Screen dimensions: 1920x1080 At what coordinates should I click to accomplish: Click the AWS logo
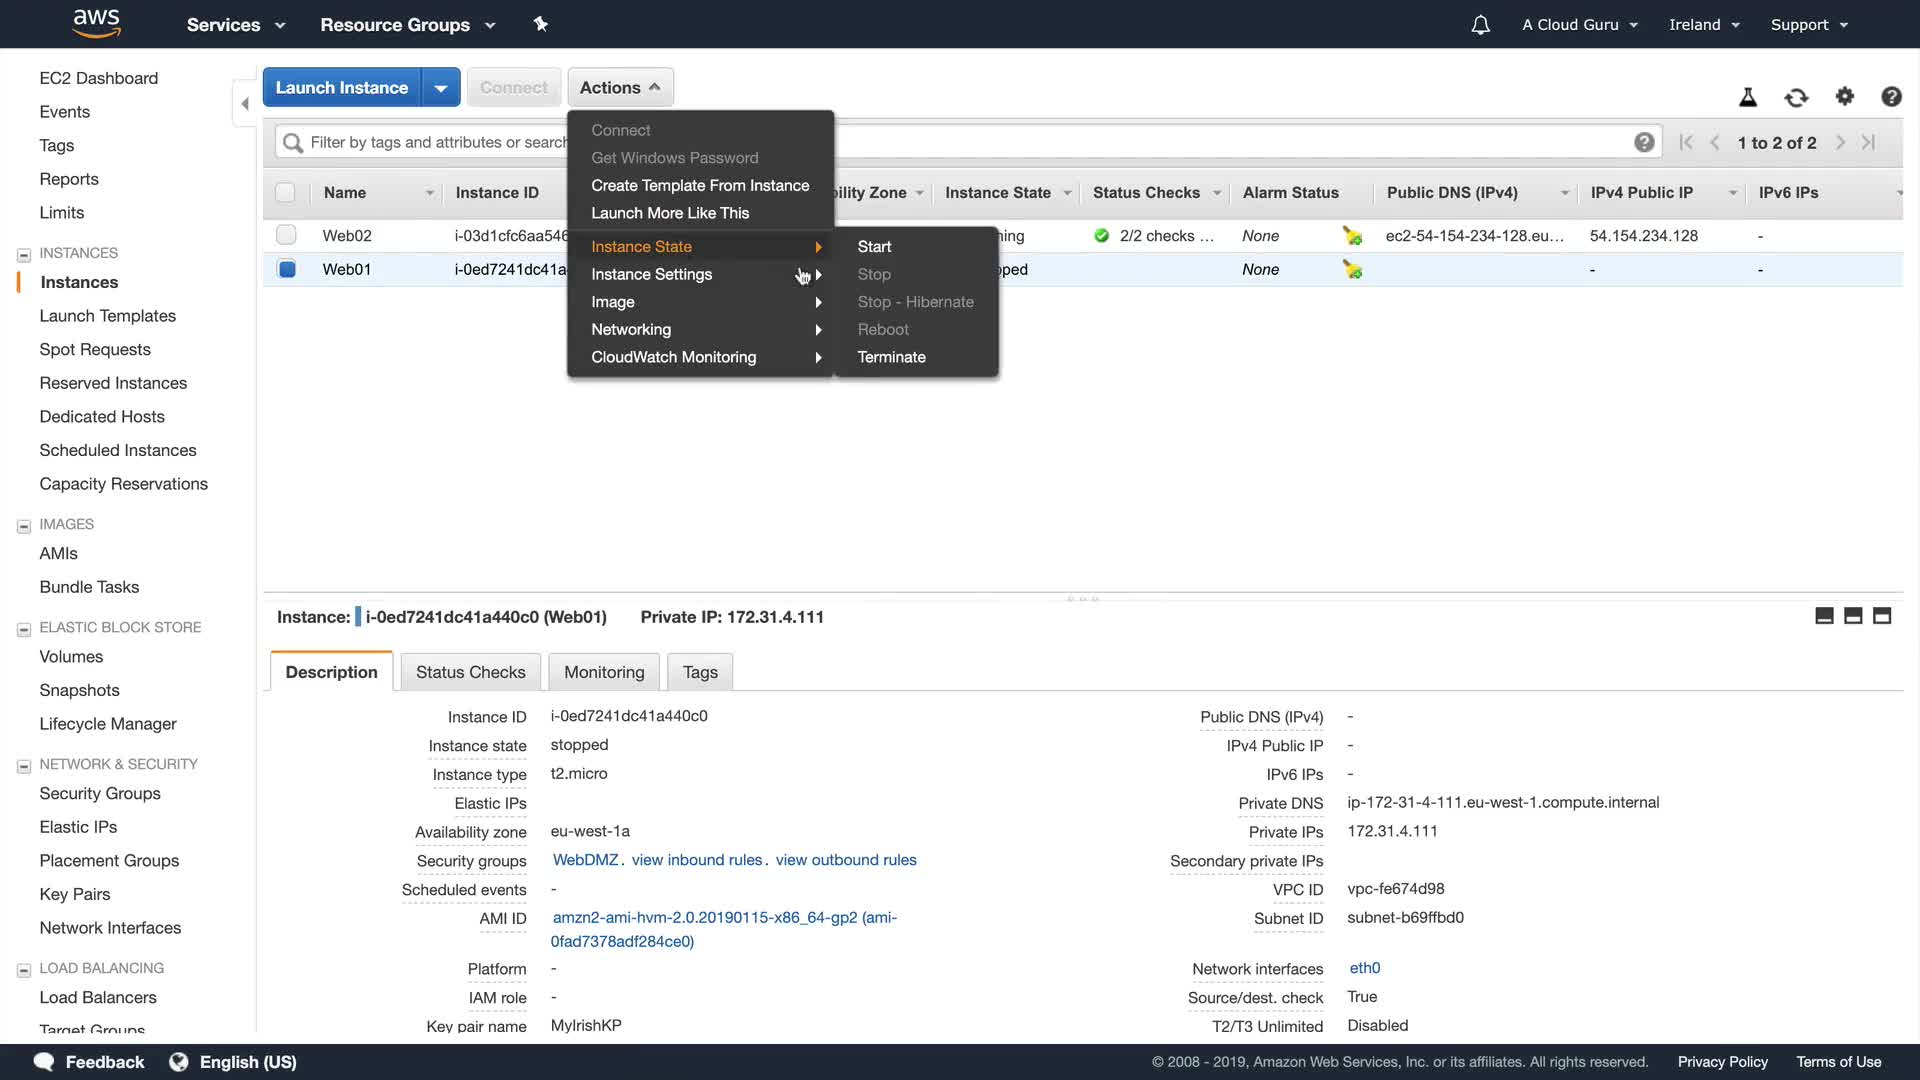point(97,23)
